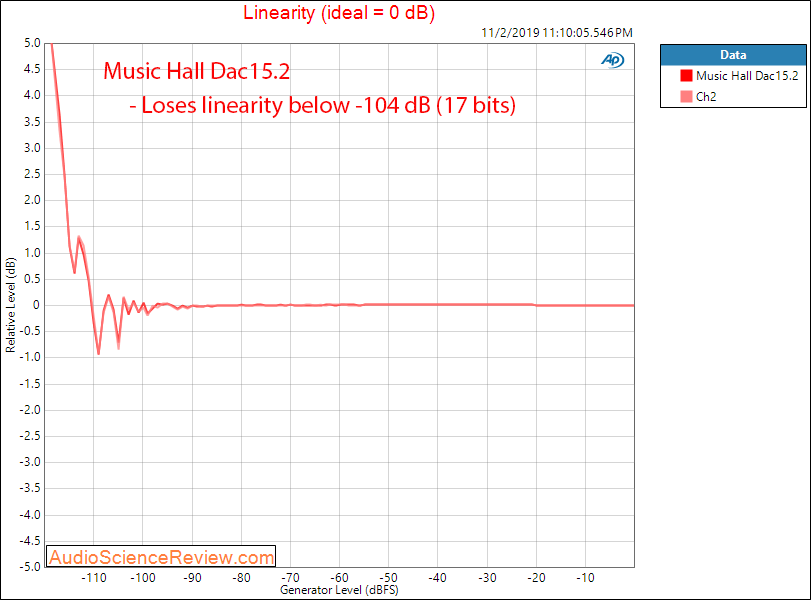Click the Data legend header
Image resolution: width=811 pixels, height=600 pixels.
pos(733,55)
